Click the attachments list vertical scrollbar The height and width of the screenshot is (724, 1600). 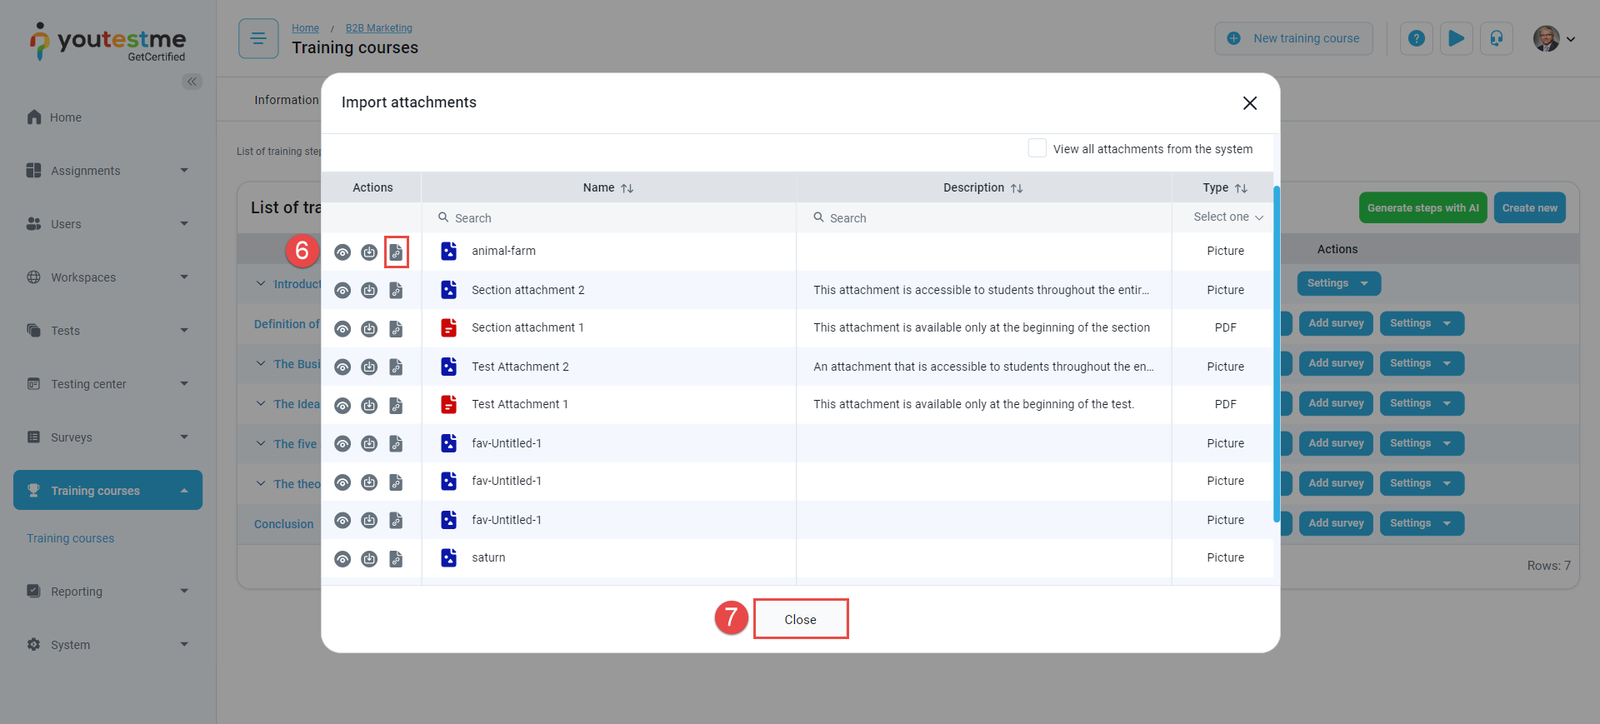point(1276,353)
